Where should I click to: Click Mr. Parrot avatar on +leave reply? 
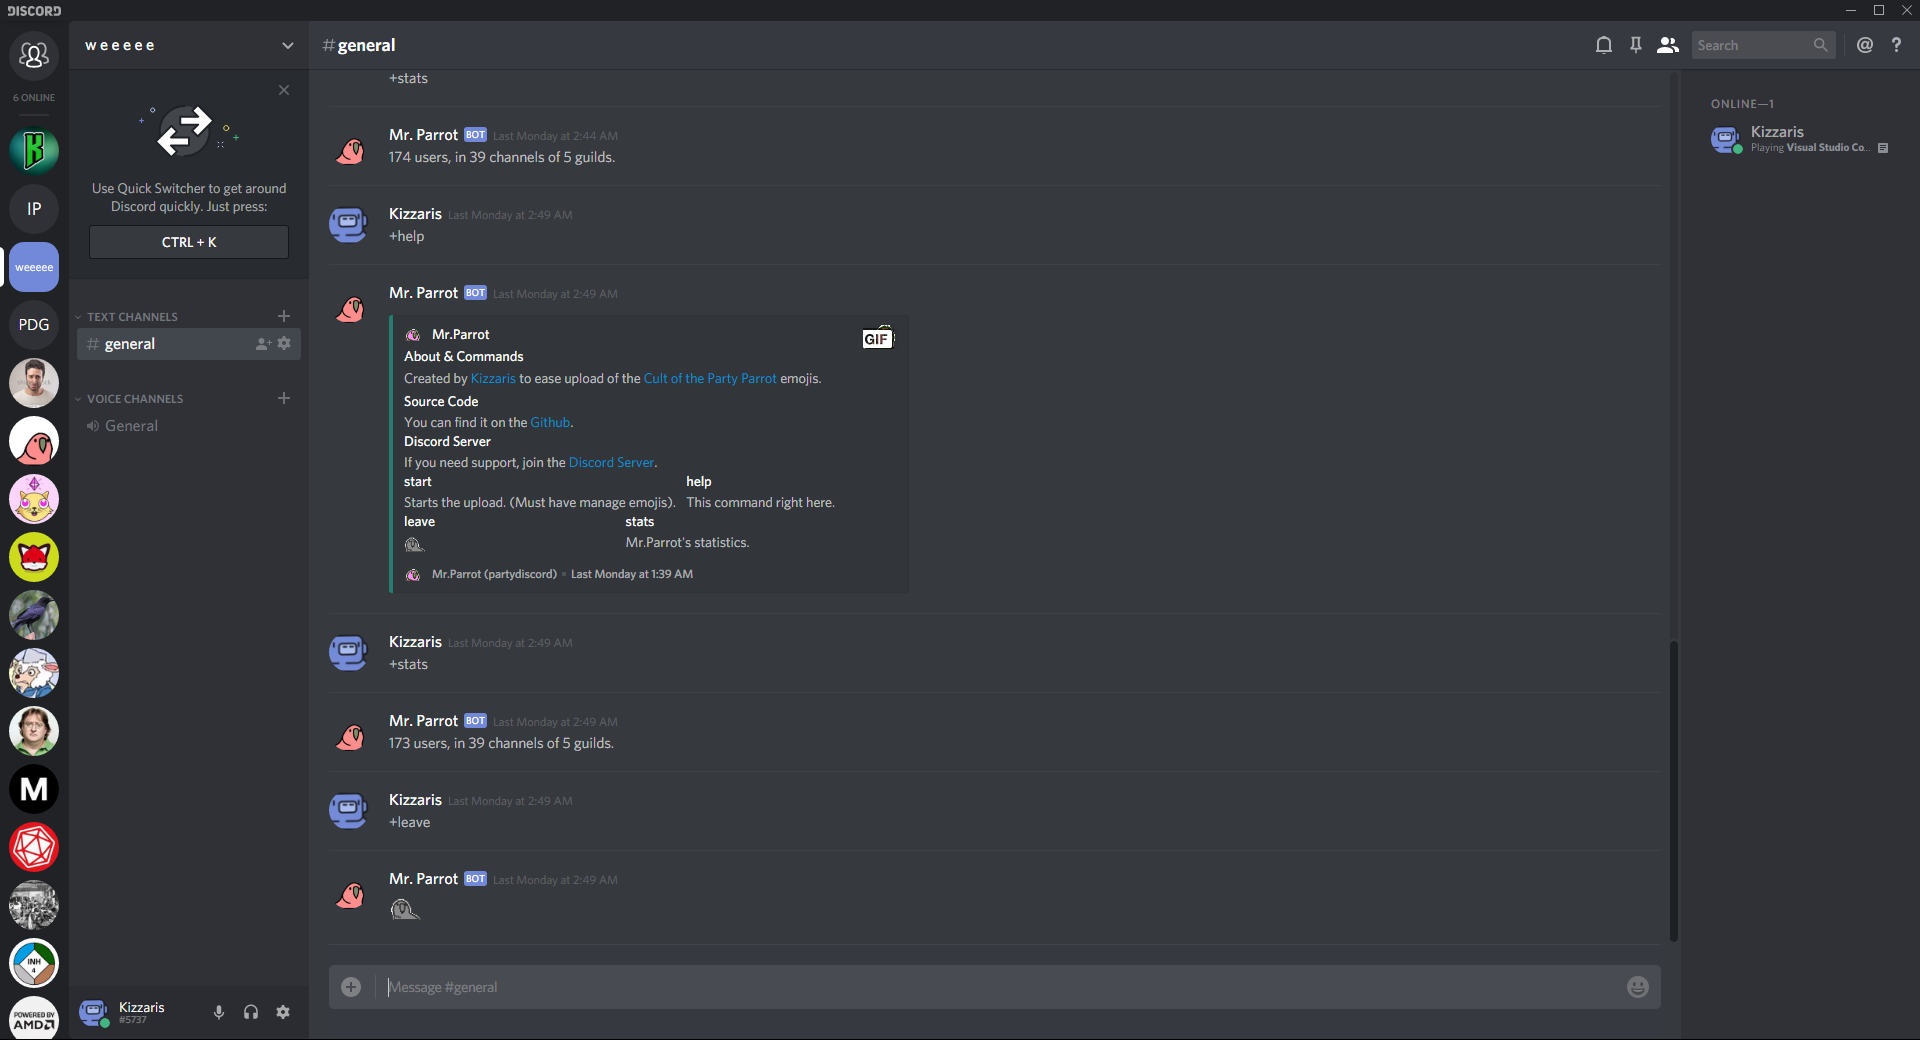[x=348, y=894]
